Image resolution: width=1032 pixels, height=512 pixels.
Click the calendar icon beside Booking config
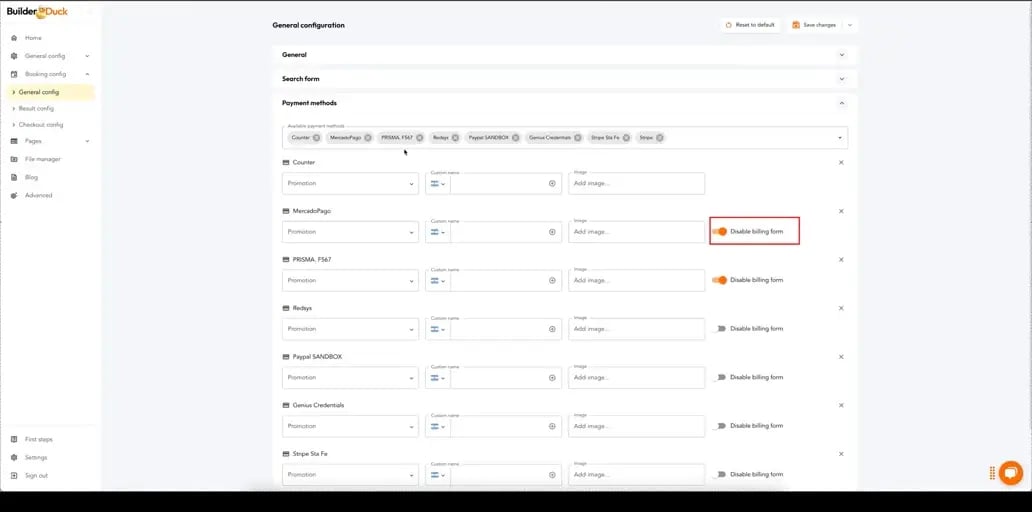point(14,74)
